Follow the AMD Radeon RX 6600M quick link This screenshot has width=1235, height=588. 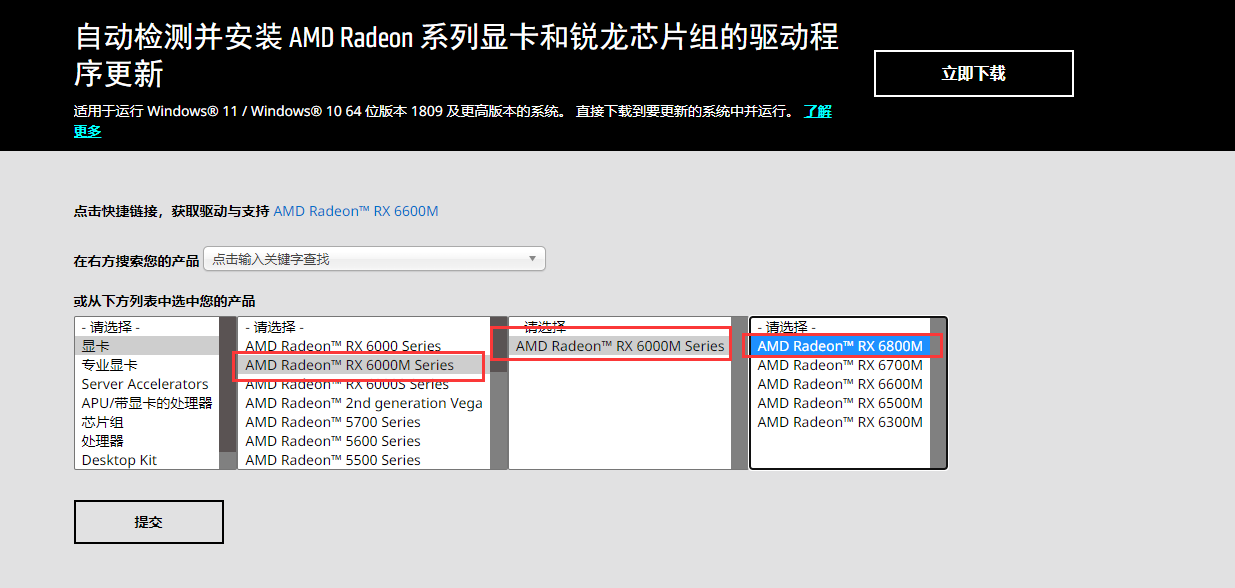click(x=356, y=211)
